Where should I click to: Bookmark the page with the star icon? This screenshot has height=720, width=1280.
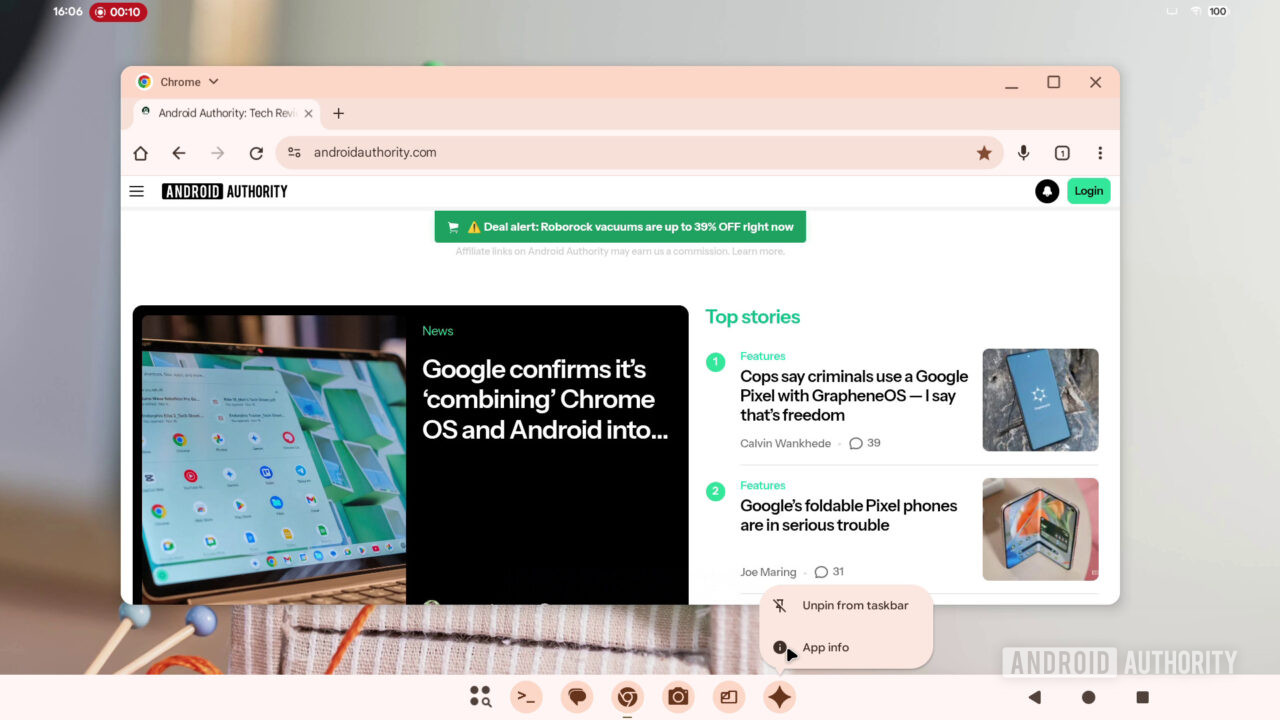(x=984, y=152)
